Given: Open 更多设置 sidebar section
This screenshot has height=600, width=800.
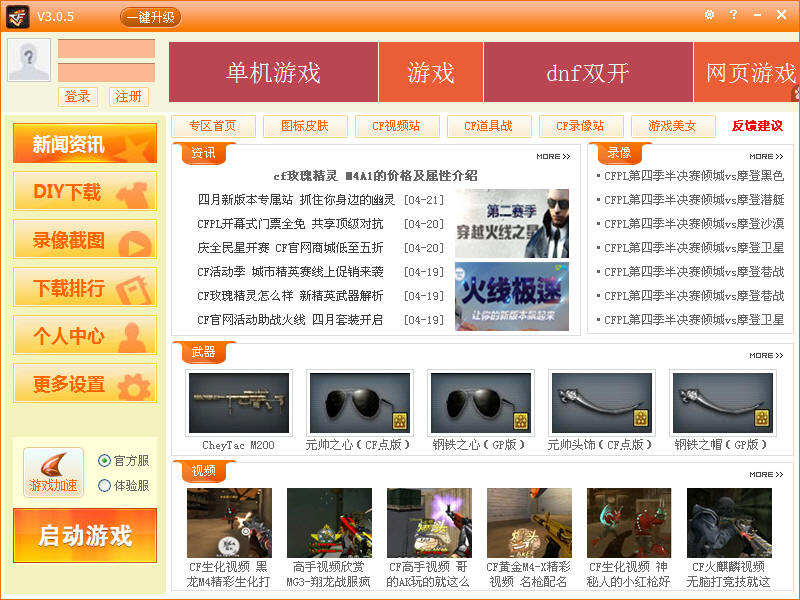Looking at the screenshot, I should pyautogui.click(x=85, y=383).
